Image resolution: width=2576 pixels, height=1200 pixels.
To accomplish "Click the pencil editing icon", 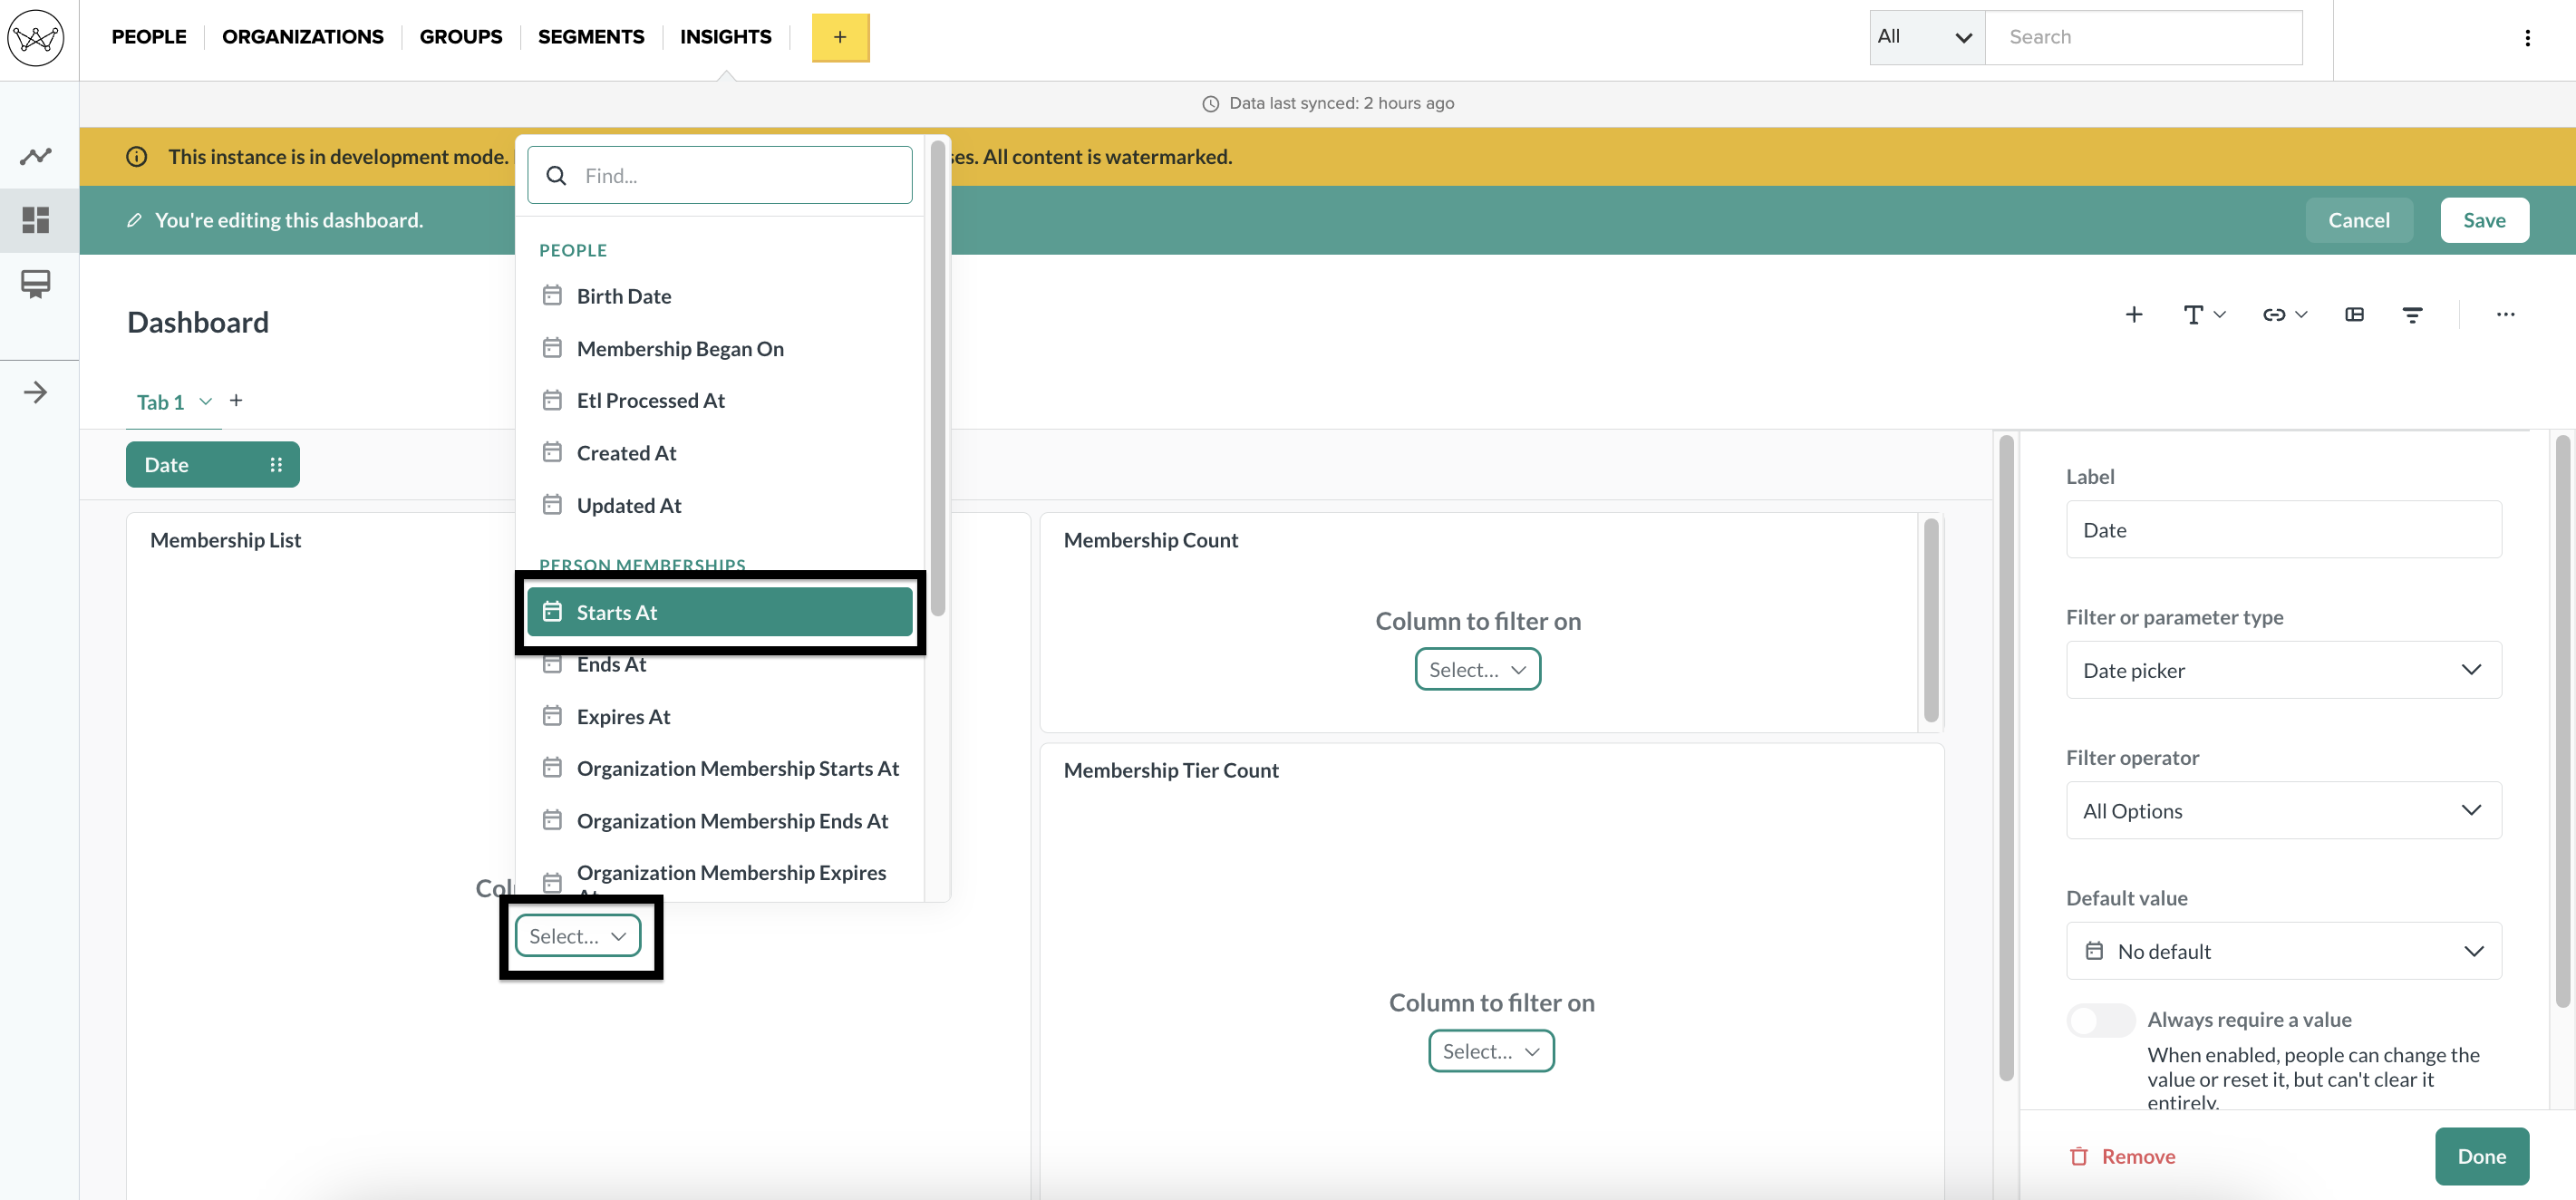I will click(x=134, y=220).
